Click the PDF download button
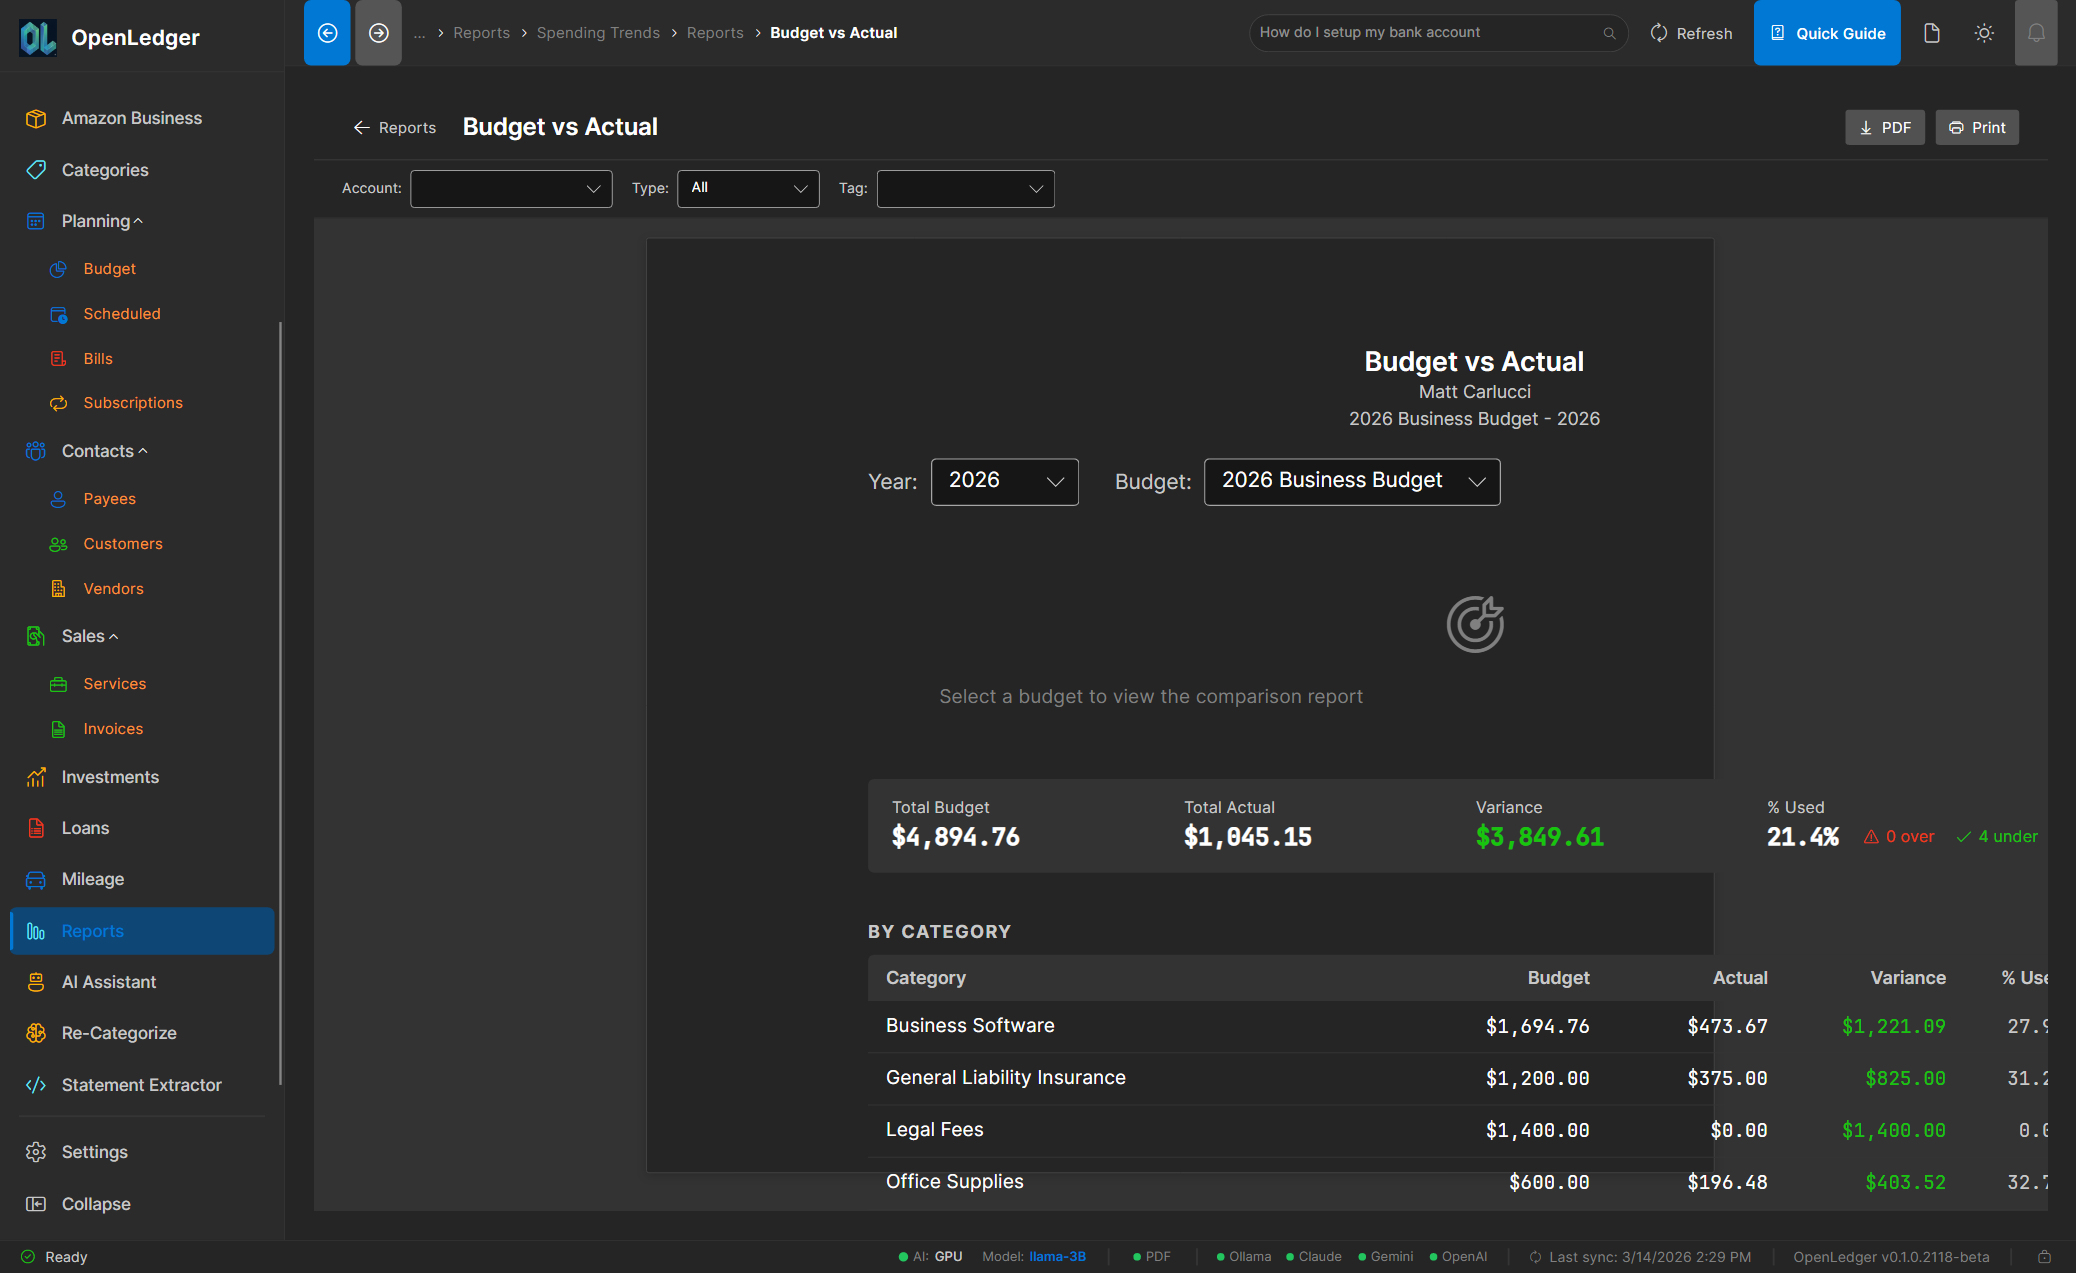2076x1273 pixels. click(1884, 127)
